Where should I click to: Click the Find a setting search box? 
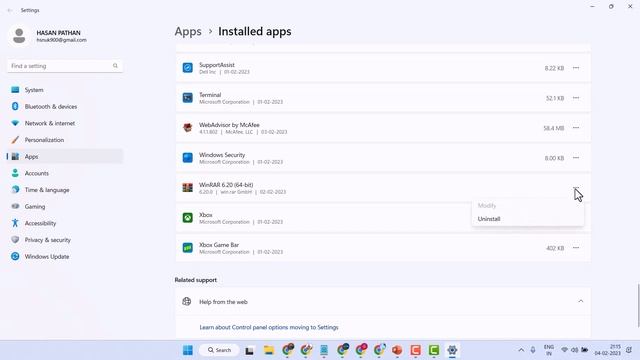(x=64, y=66)
